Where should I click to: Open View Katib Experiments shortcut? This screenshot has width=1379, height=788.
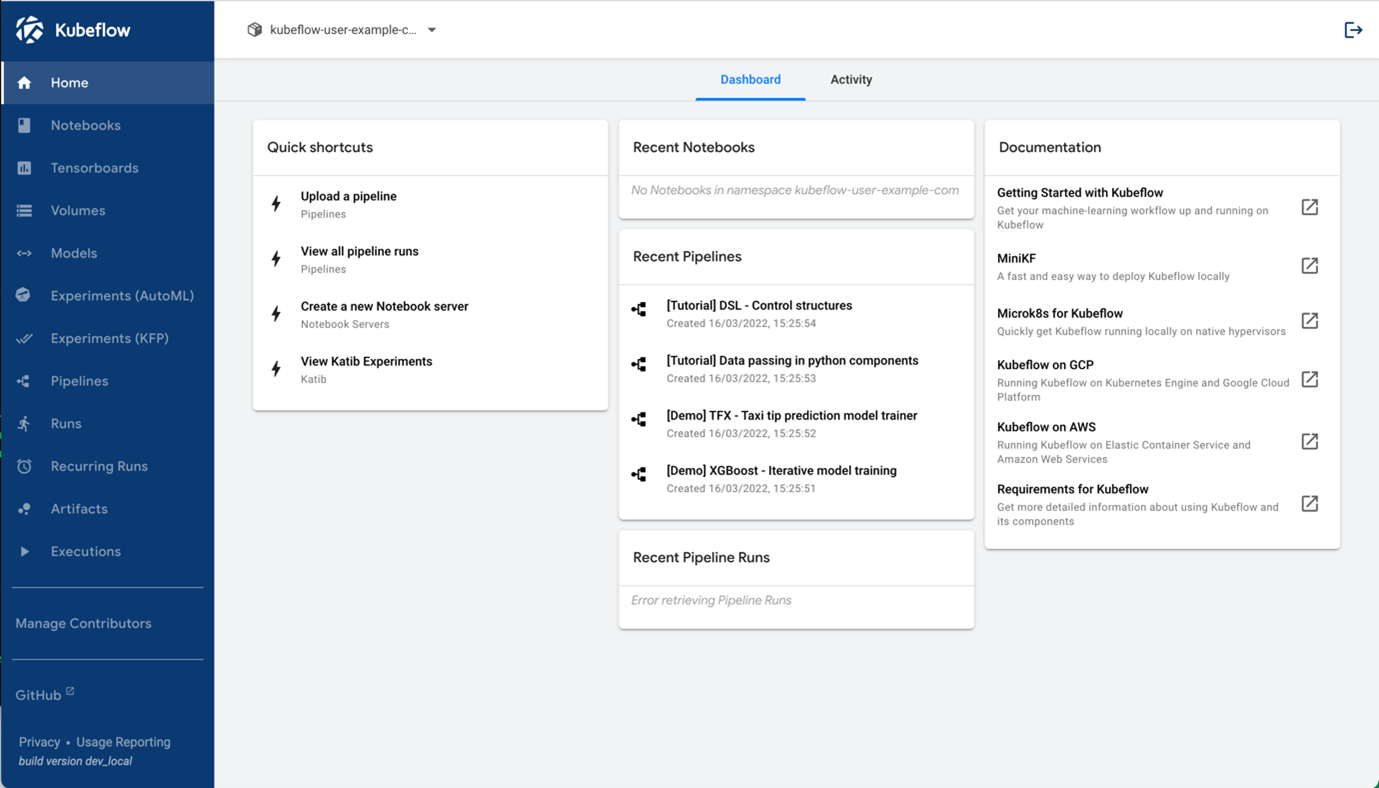(365, 361)
